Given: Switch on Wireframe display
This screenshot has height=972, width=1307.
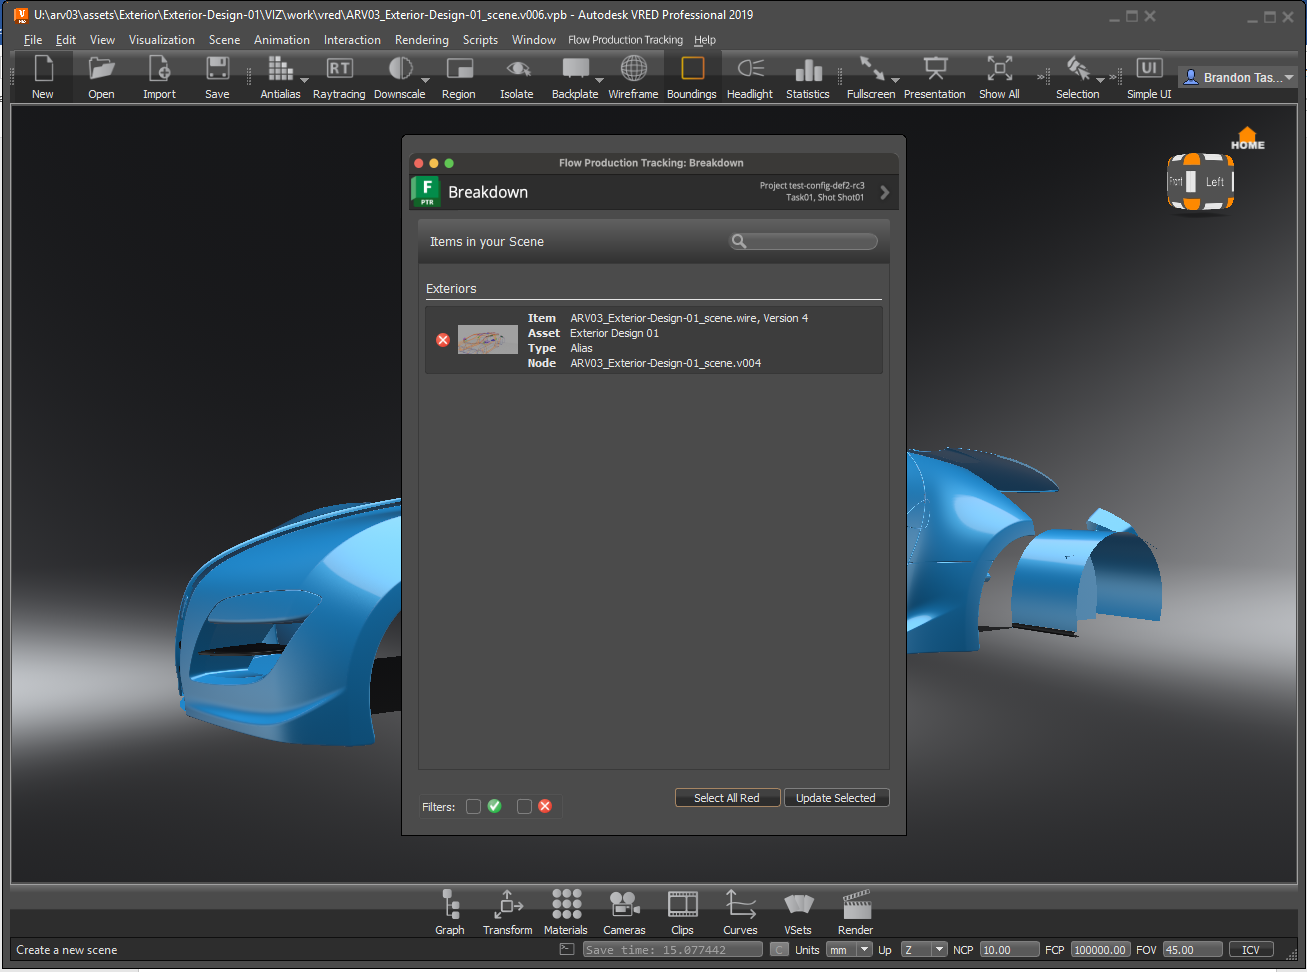Looking at the screenshot, I should 633,69.
